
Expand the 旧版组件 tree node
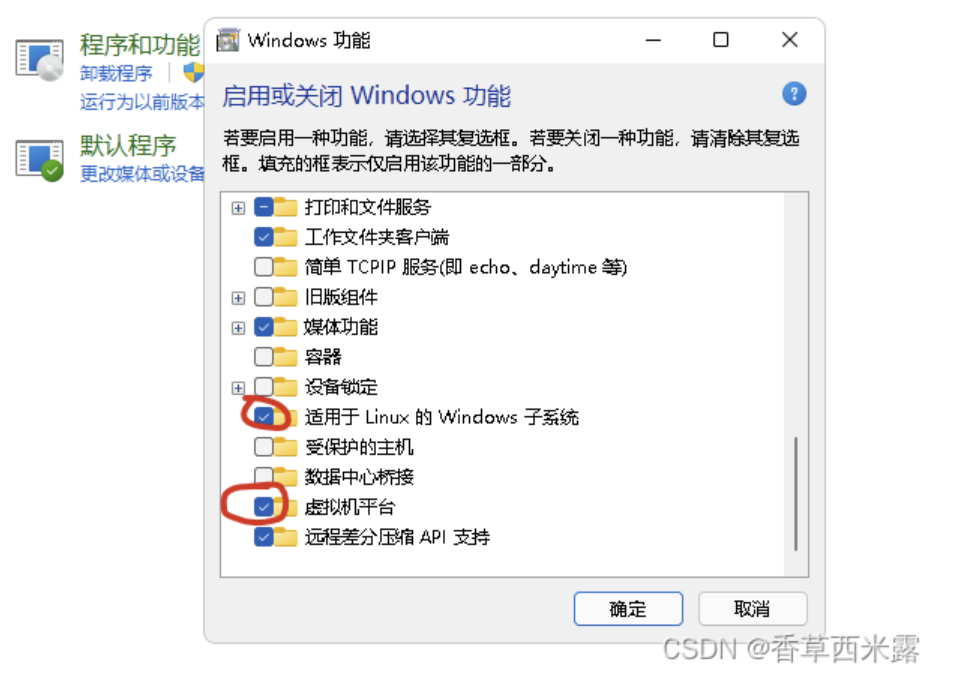(x=238, y=298)
